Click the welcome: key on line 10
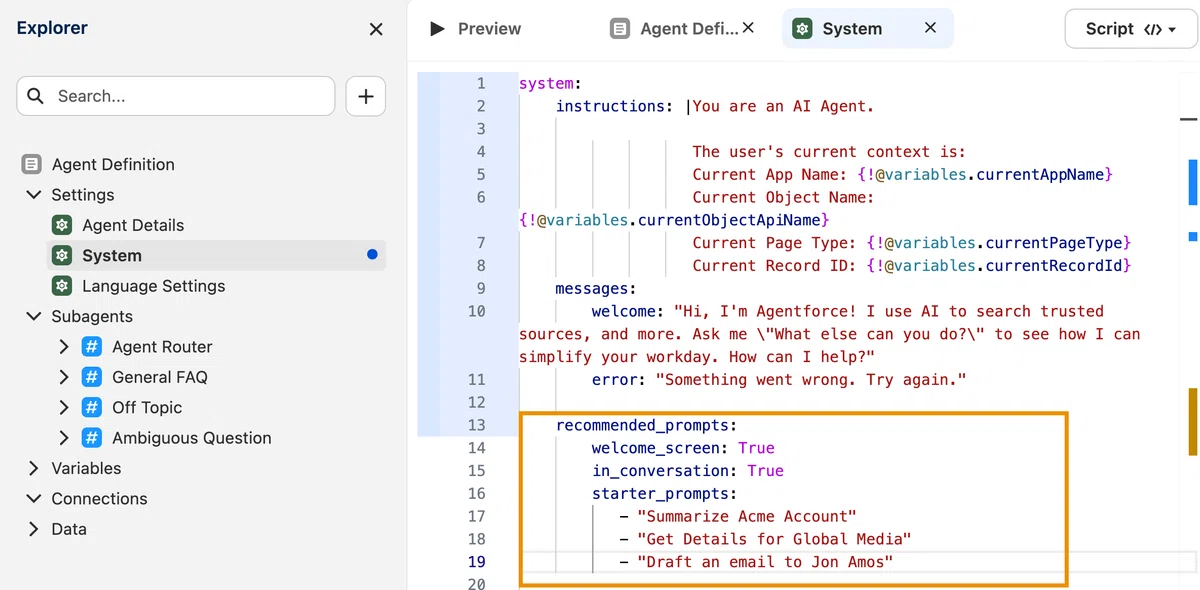1200x590 pixels. click(628, 311)
